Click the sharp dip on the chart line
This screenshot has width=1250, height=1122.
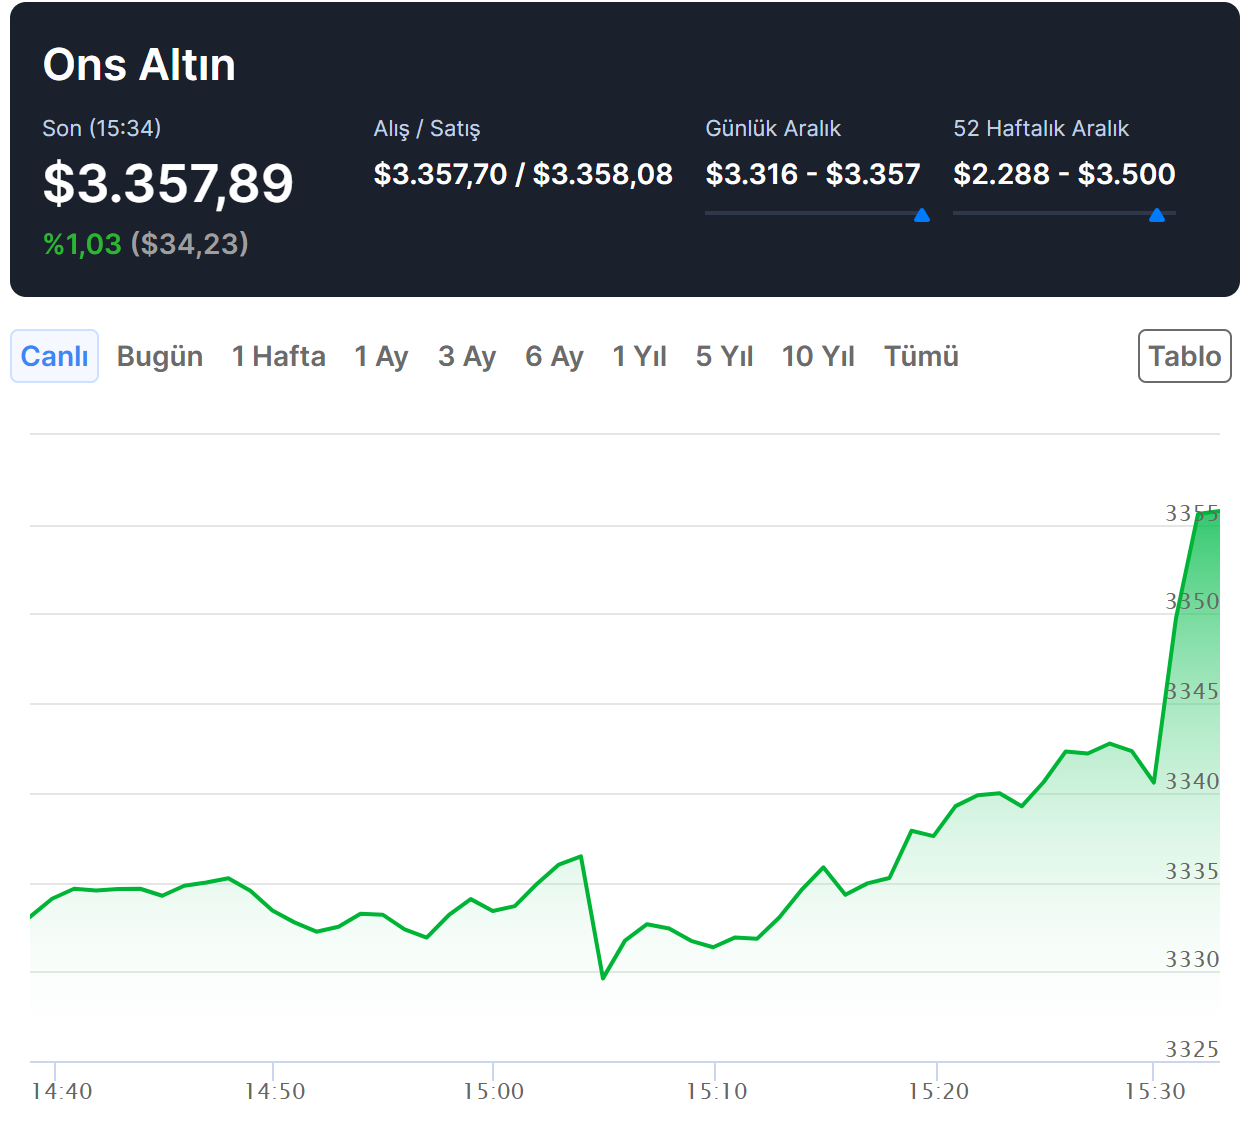(x=603, y=977)
